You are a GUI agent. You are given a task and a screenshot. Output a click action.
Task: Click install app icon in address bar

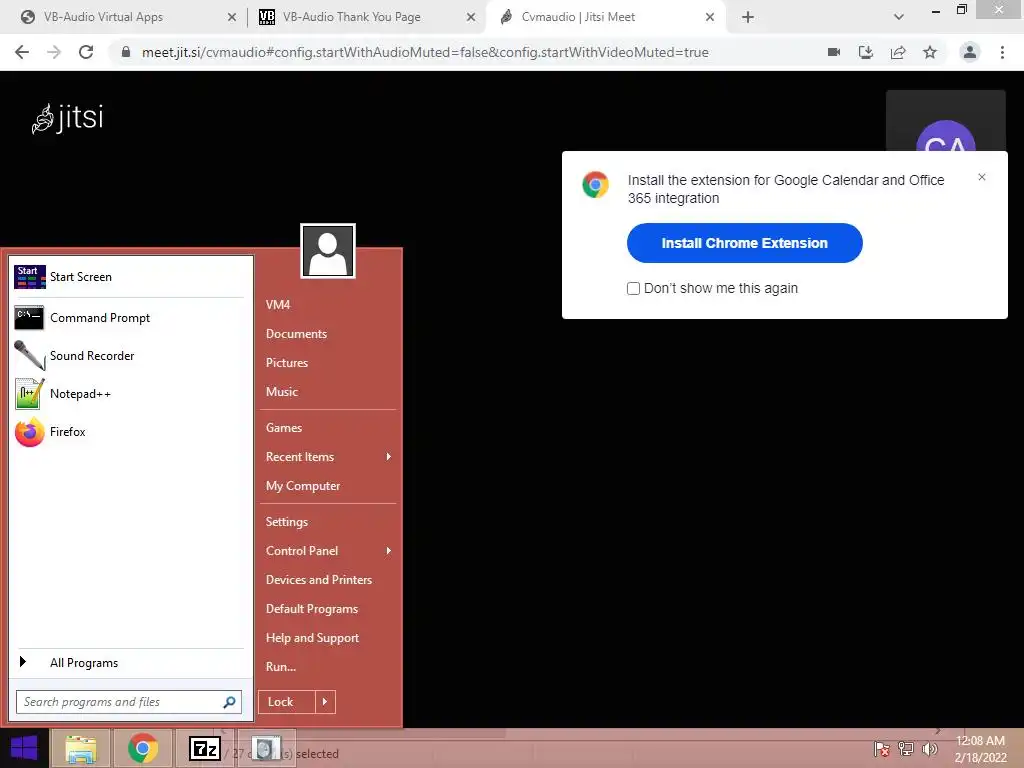(866, 52)
